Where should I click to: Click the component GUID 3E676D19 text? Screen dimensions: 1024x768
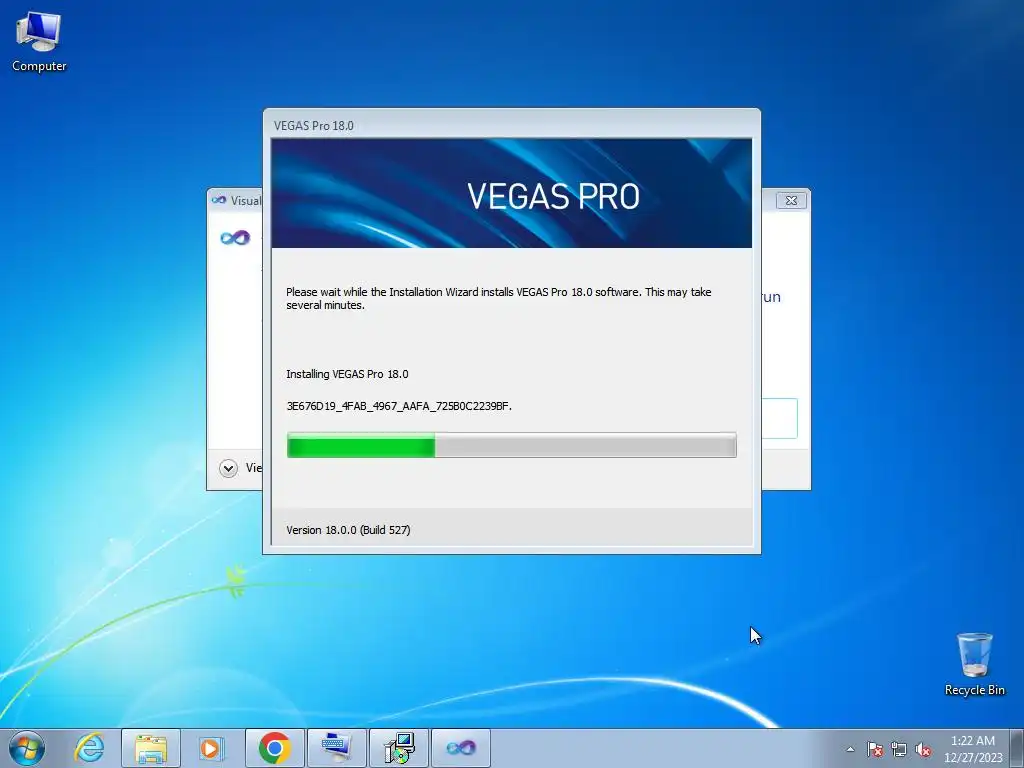pyautogui.click(x=399, y=406)
